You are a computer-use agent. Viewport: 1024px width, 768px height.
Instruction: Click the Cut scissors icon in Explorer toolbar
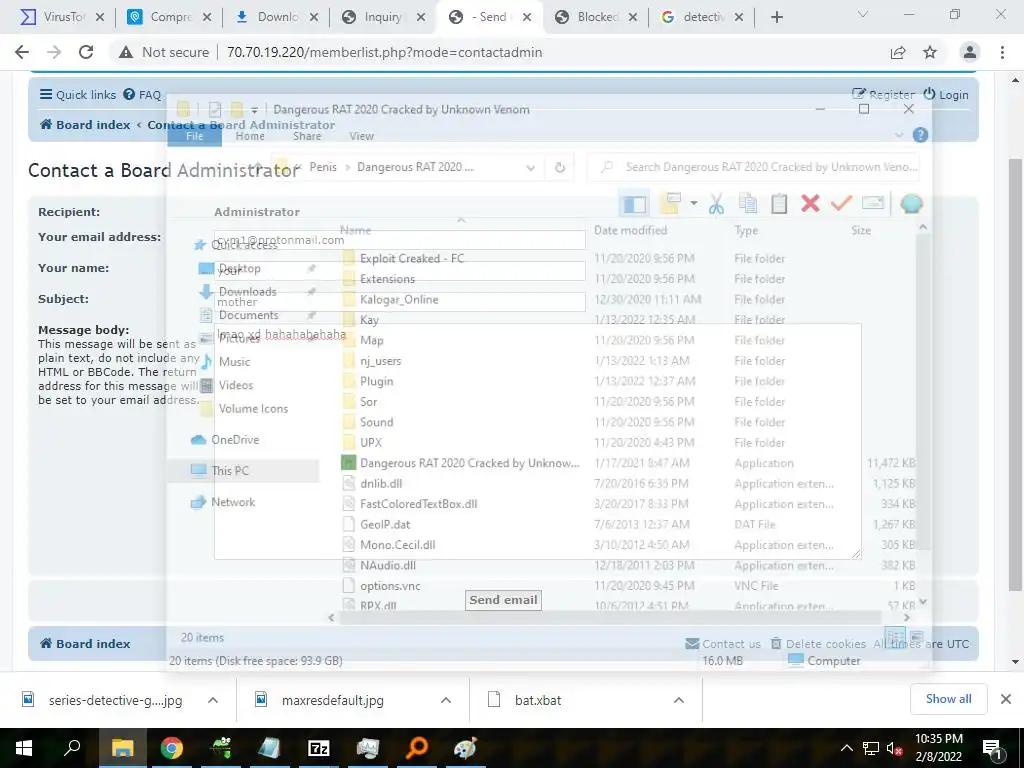point(716,204)
